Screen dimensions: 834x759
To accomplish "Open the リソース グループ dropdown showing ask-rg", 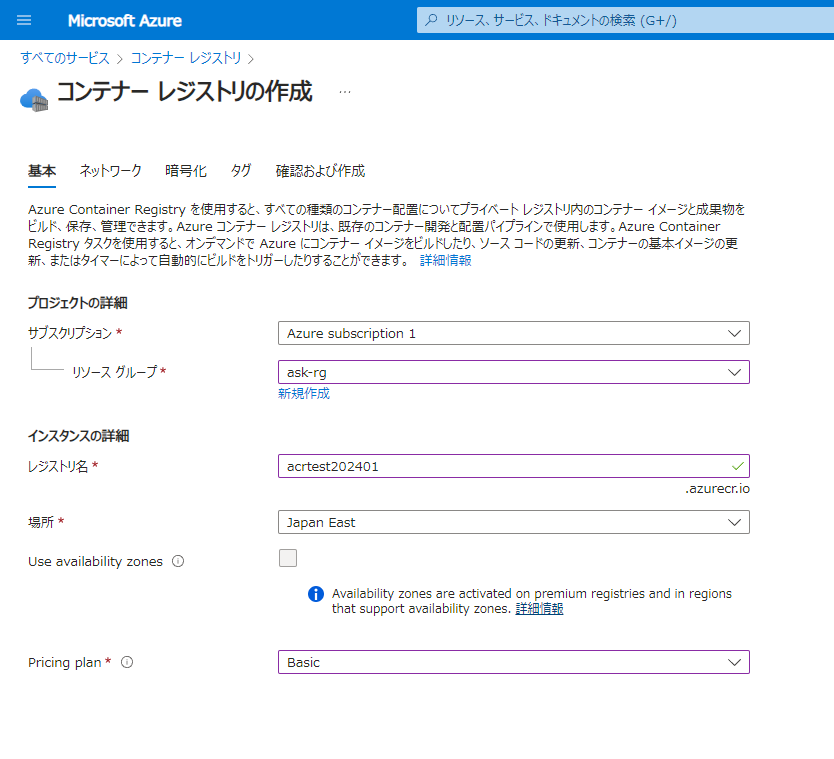I will 514,372.
